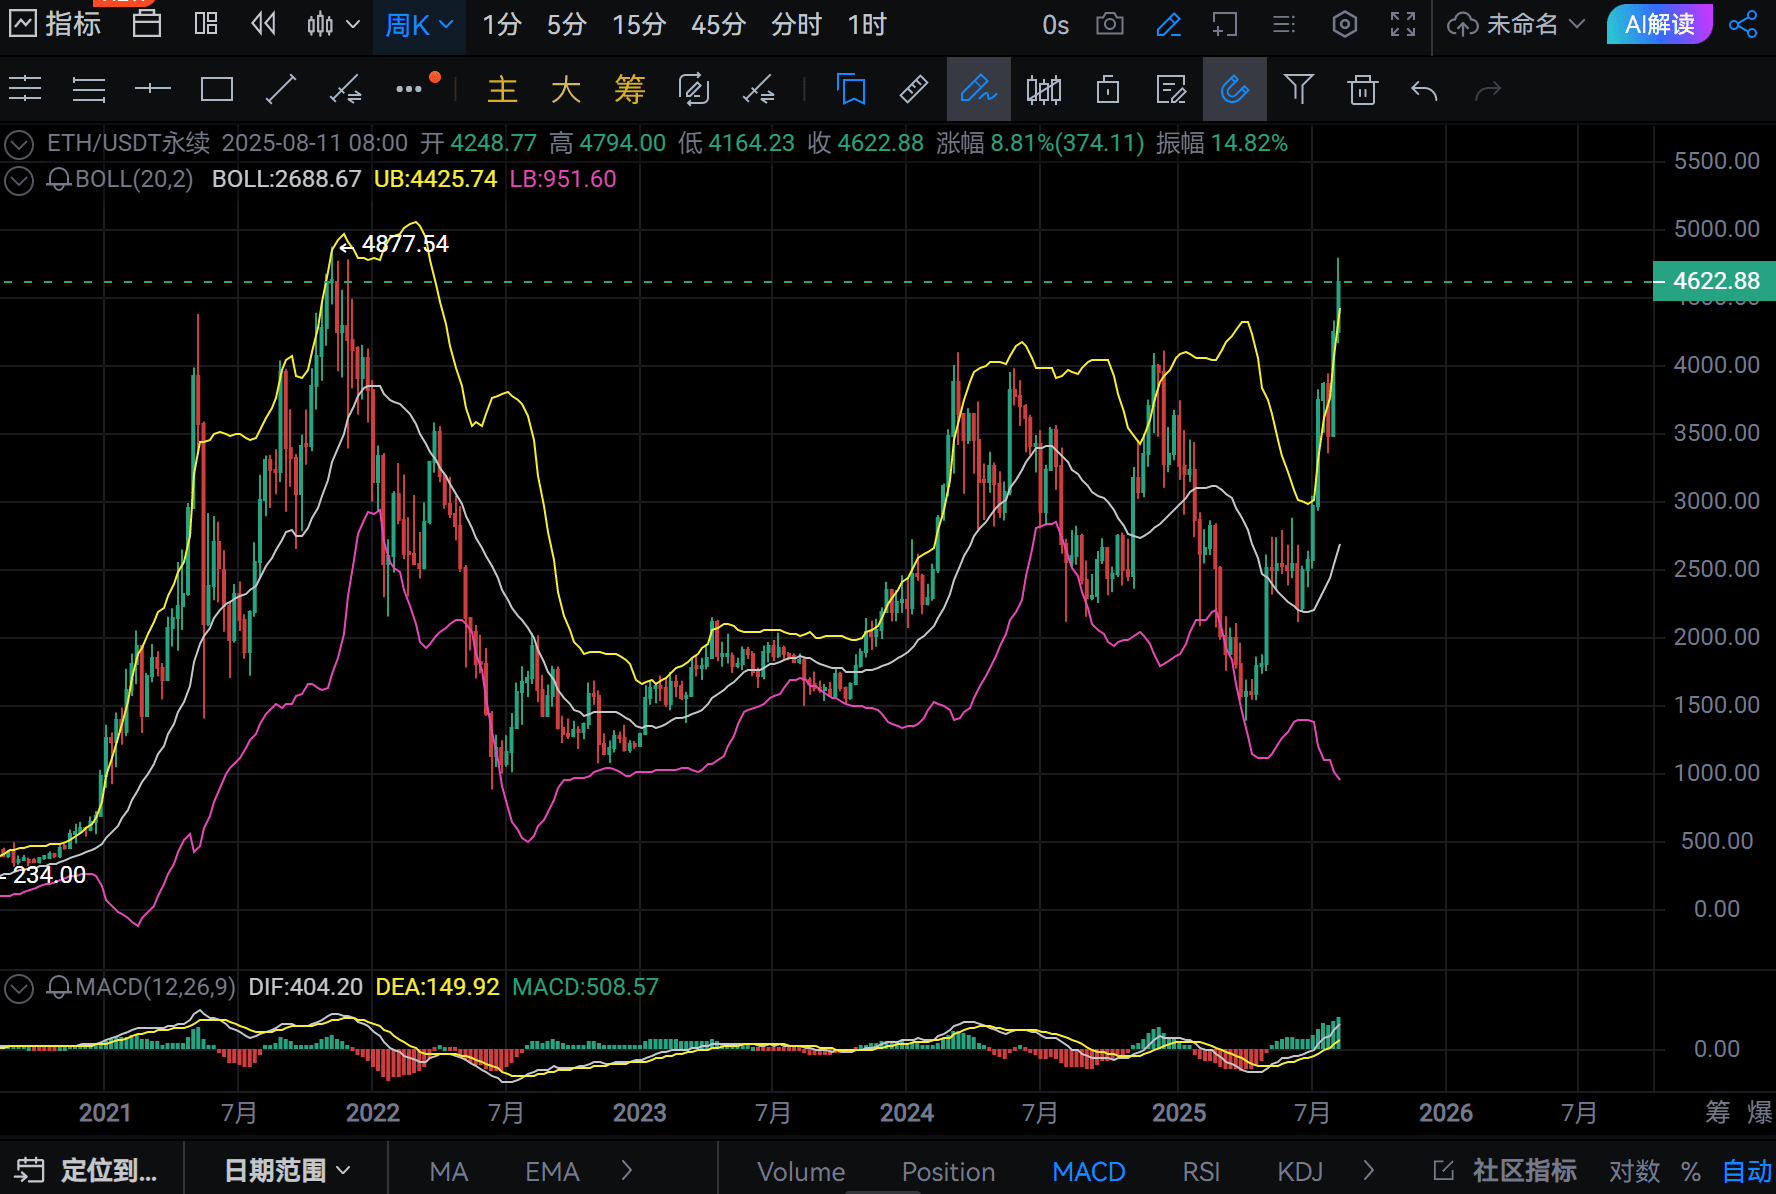Select the rectangle drawing tool

(217, 90)
